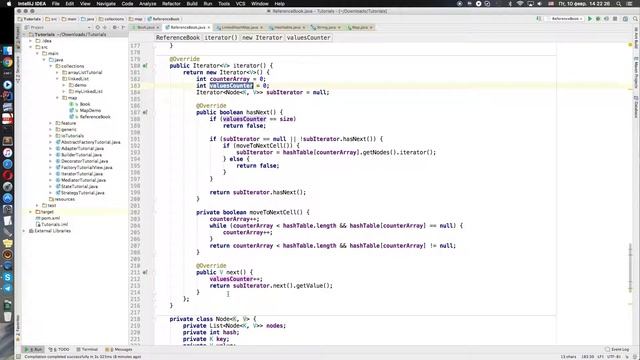Open Skype from the dock
Screen dimensions: 640x360
[x=7, y=277]
